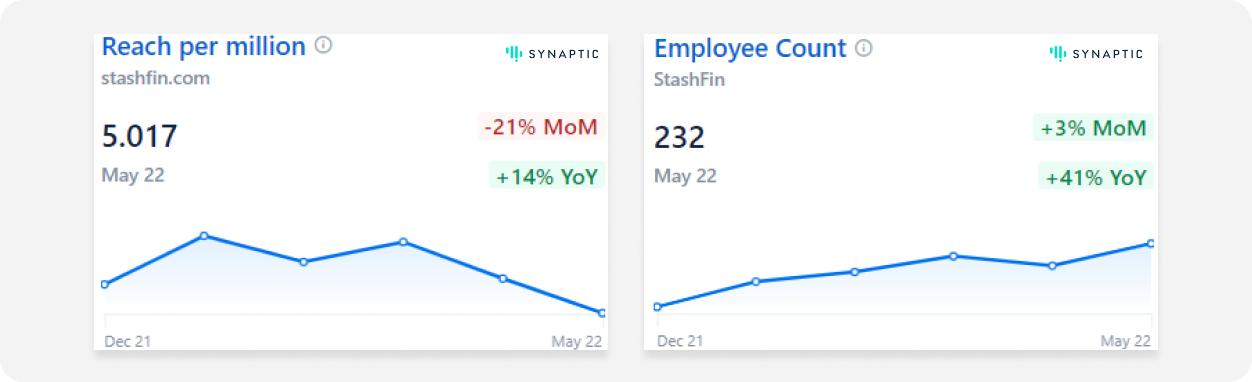Click May 22 axis label on Employee chart

pos(1125,341)
